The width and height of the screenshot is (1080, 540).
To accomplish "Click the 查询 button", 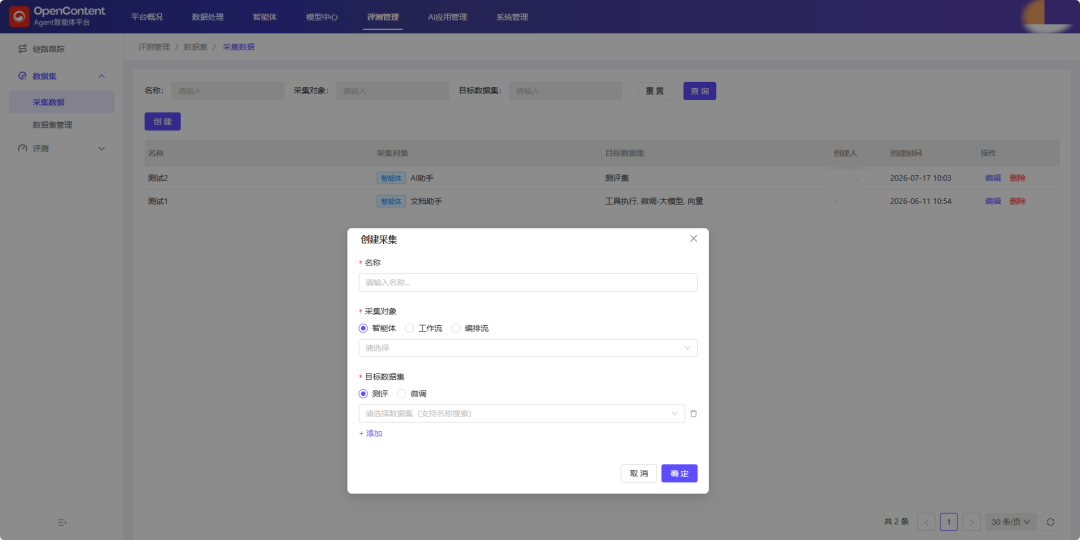I will [700, 91].
